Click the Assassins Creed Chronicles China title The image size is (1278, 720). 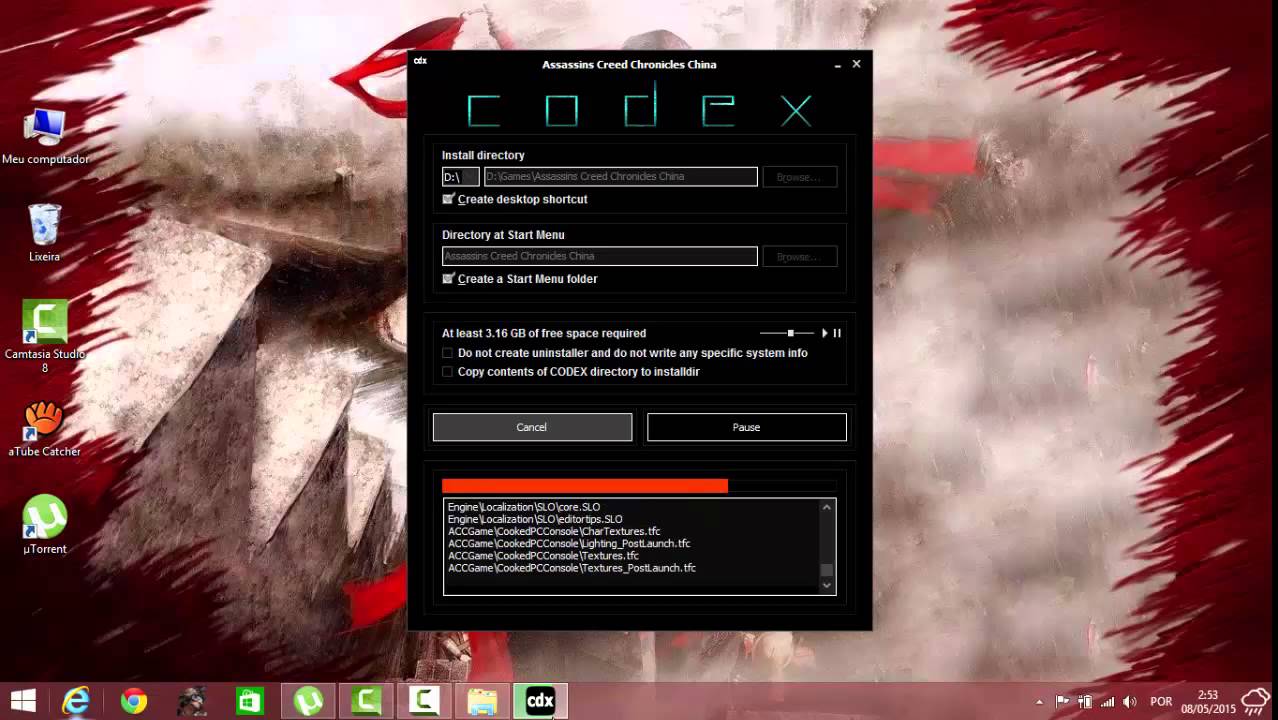[629, 64]
